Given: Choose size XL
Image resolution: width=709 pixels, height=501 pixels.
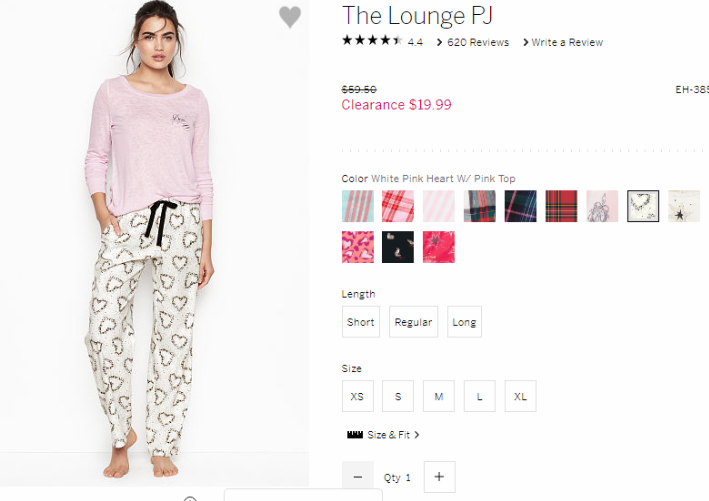Looking at the screenshot, I should (x=520, y=396).
